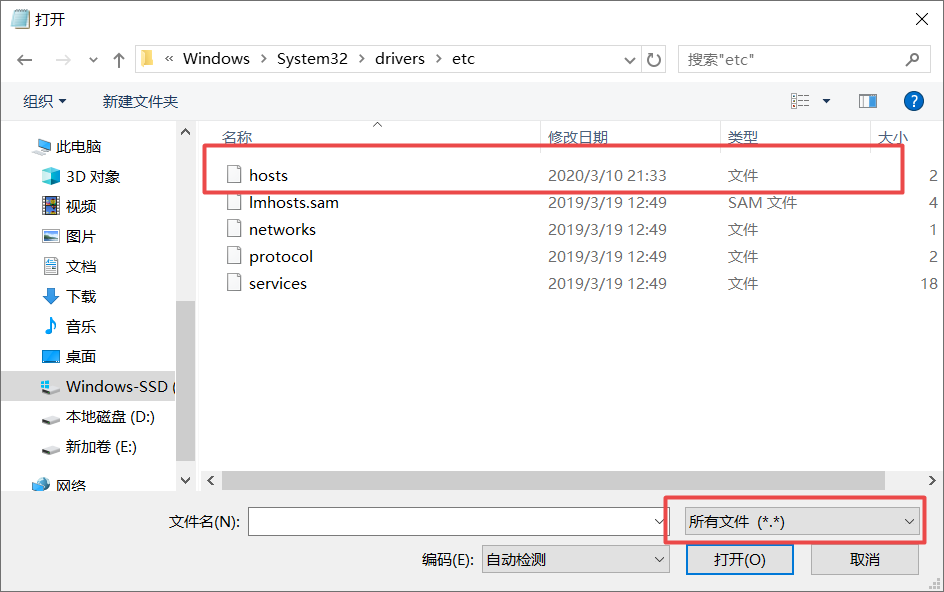Expand the address bar history dropdown
944x592 pixels.
point(630,60)
